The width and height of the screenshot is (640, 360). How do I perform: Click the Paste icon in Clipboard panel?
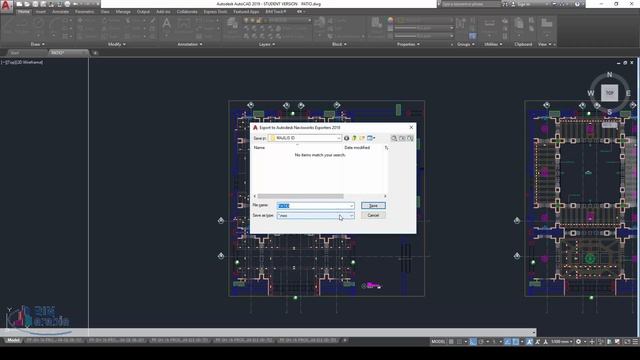[519, 24]
